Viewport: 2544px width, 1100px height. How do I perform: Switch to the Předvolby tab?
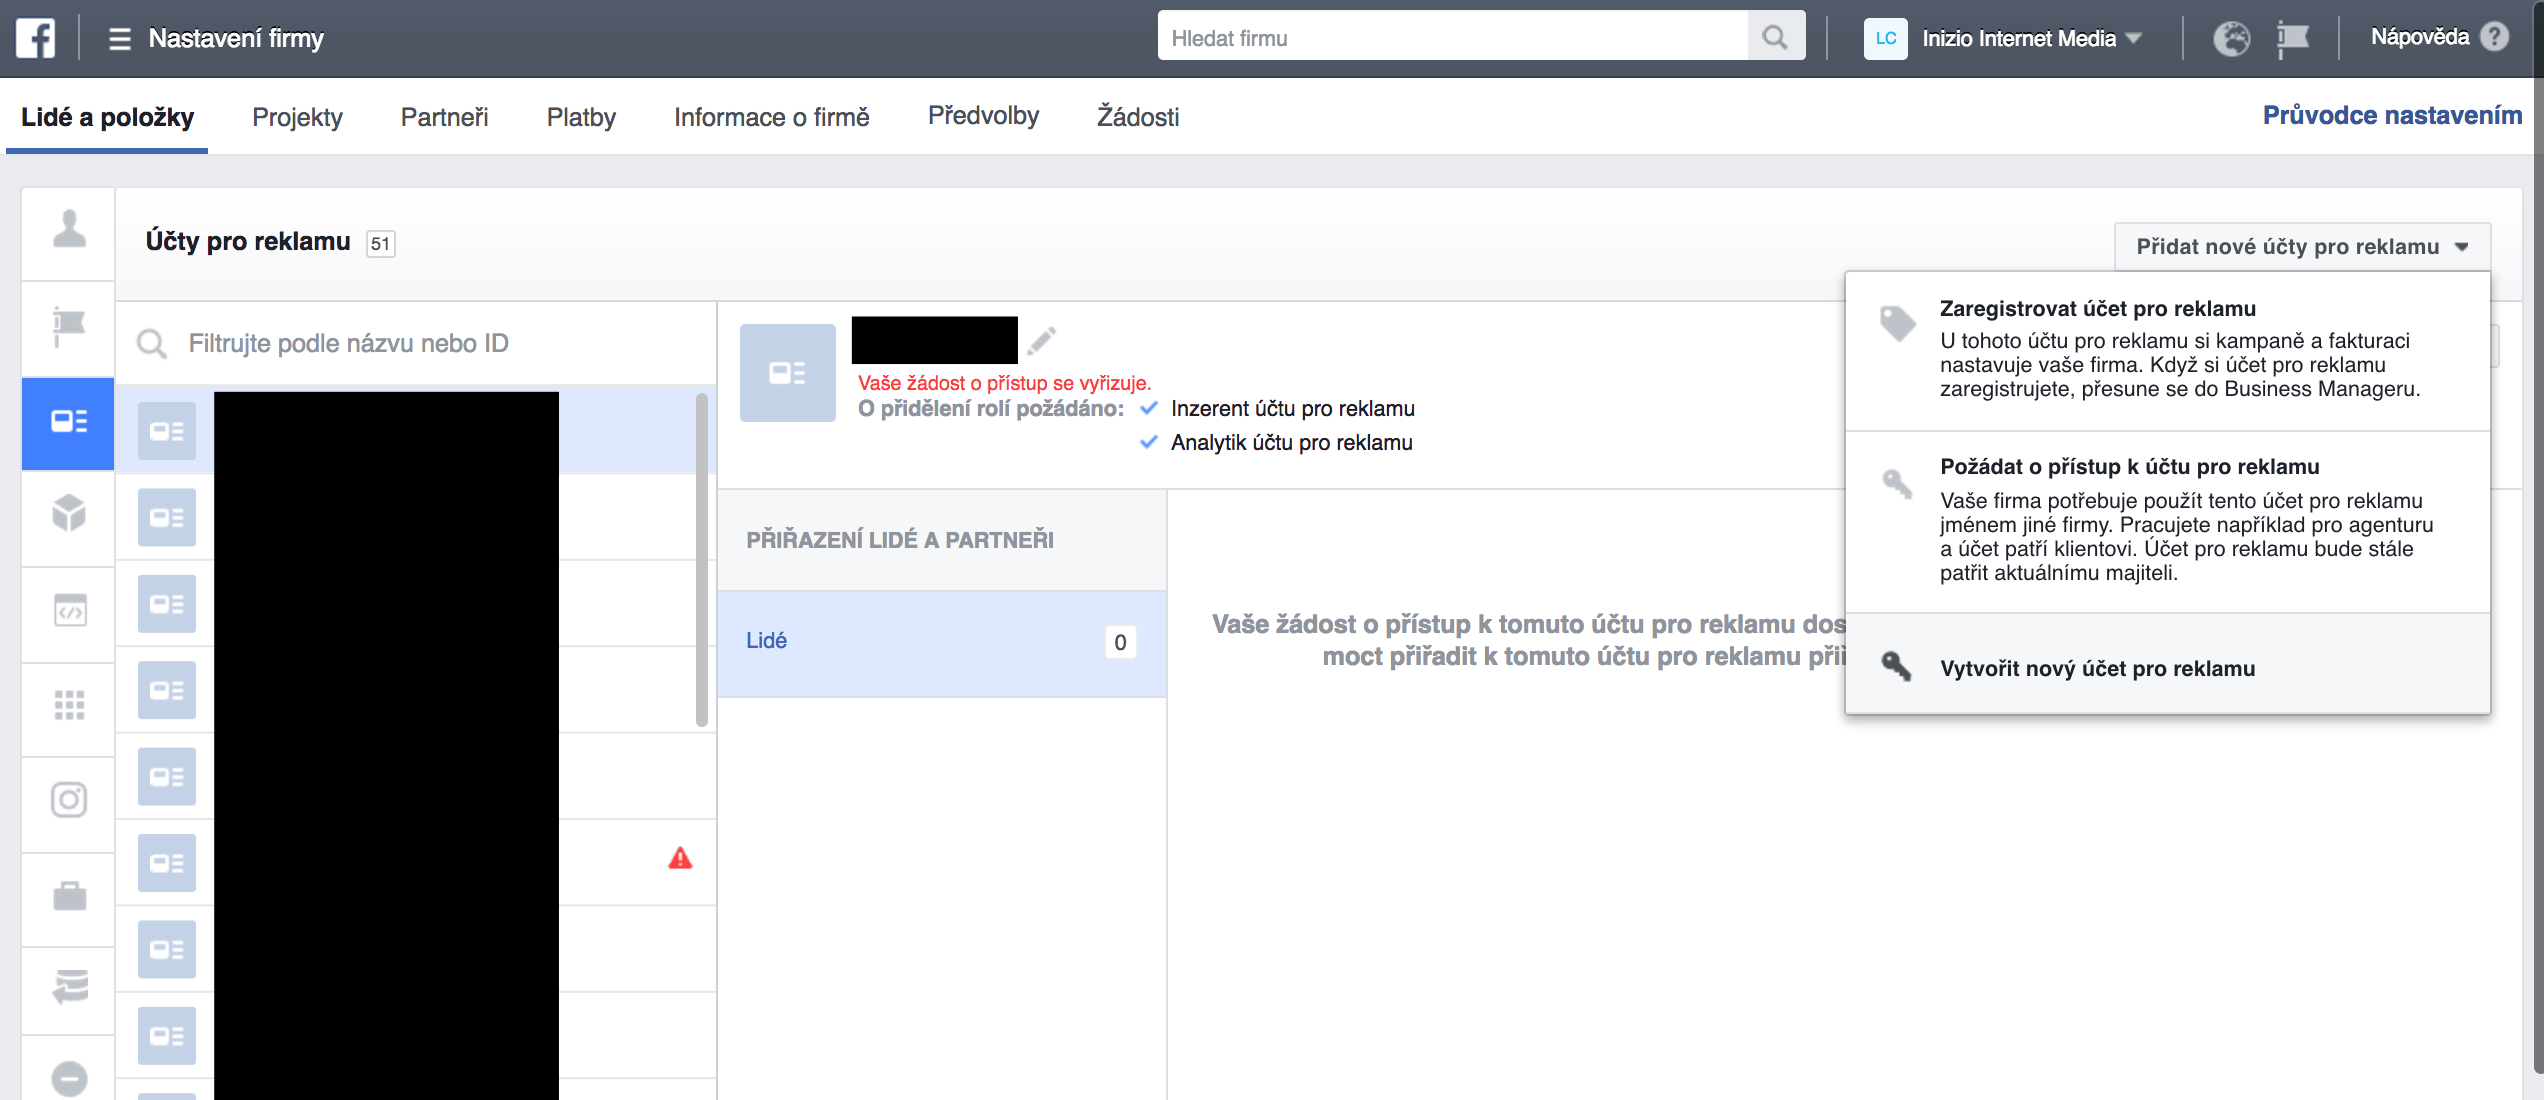coord(983,115)
